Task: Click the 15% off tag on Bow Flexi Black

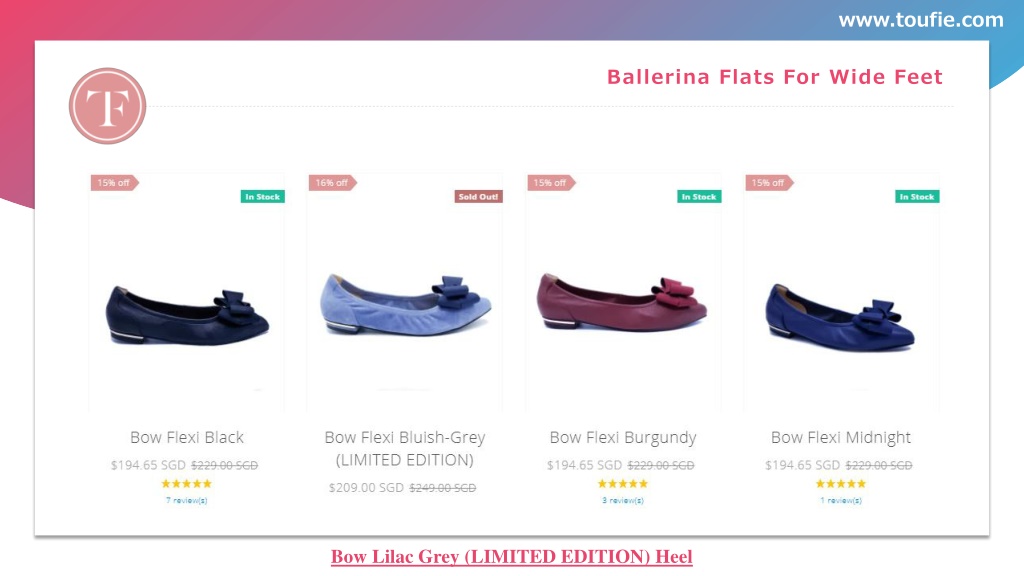Action: [114, 183]
